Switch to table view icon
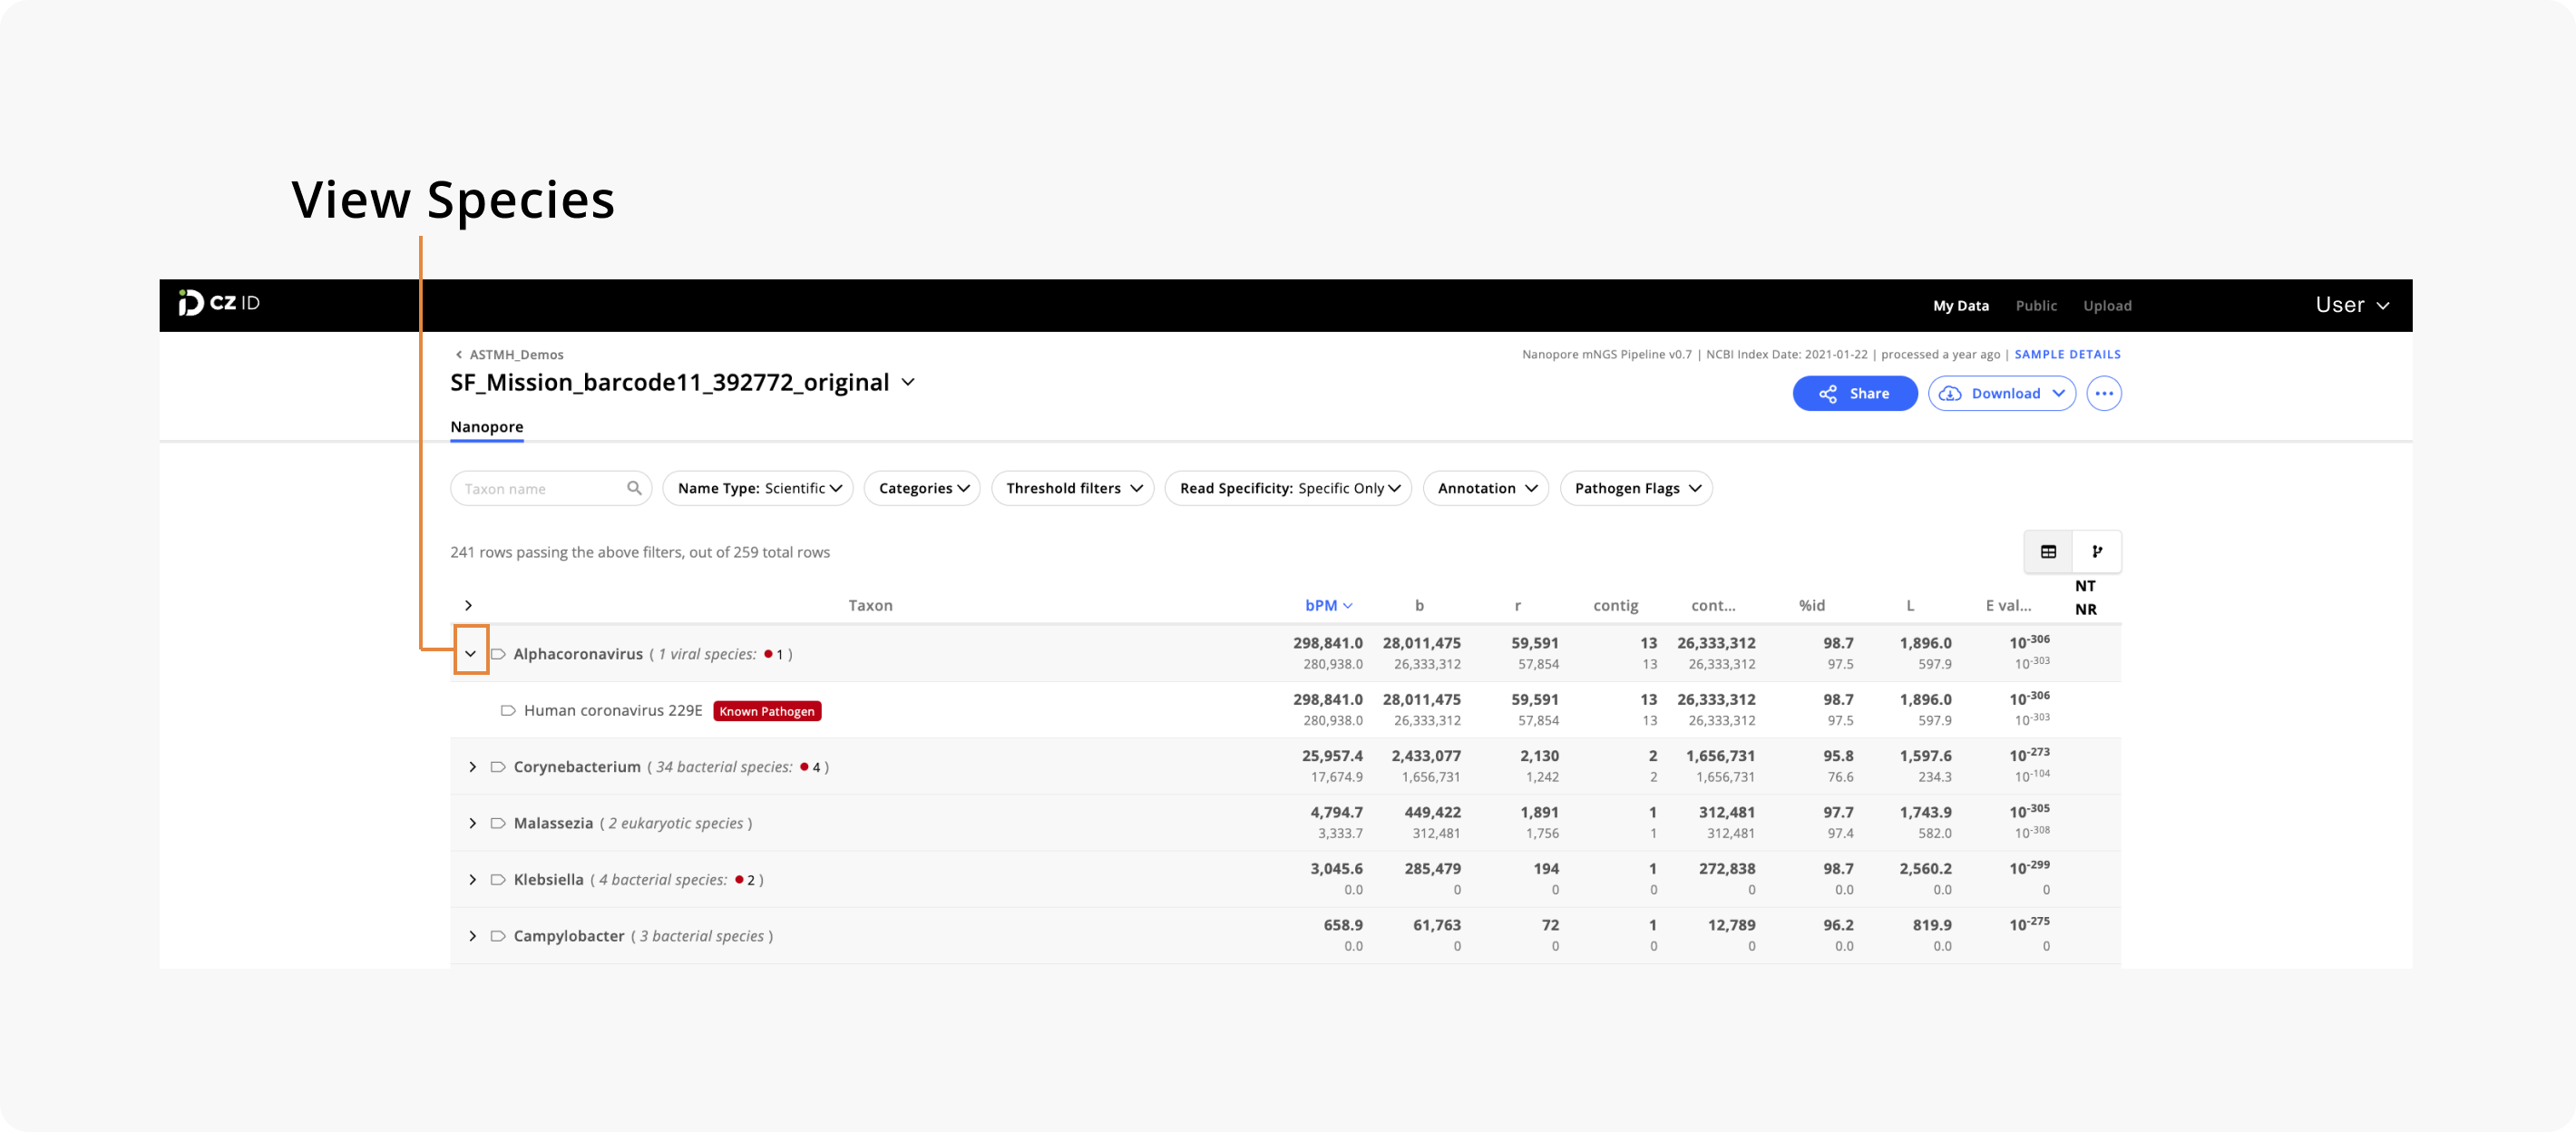The image size is (2576, 1132). (2048, 551)
